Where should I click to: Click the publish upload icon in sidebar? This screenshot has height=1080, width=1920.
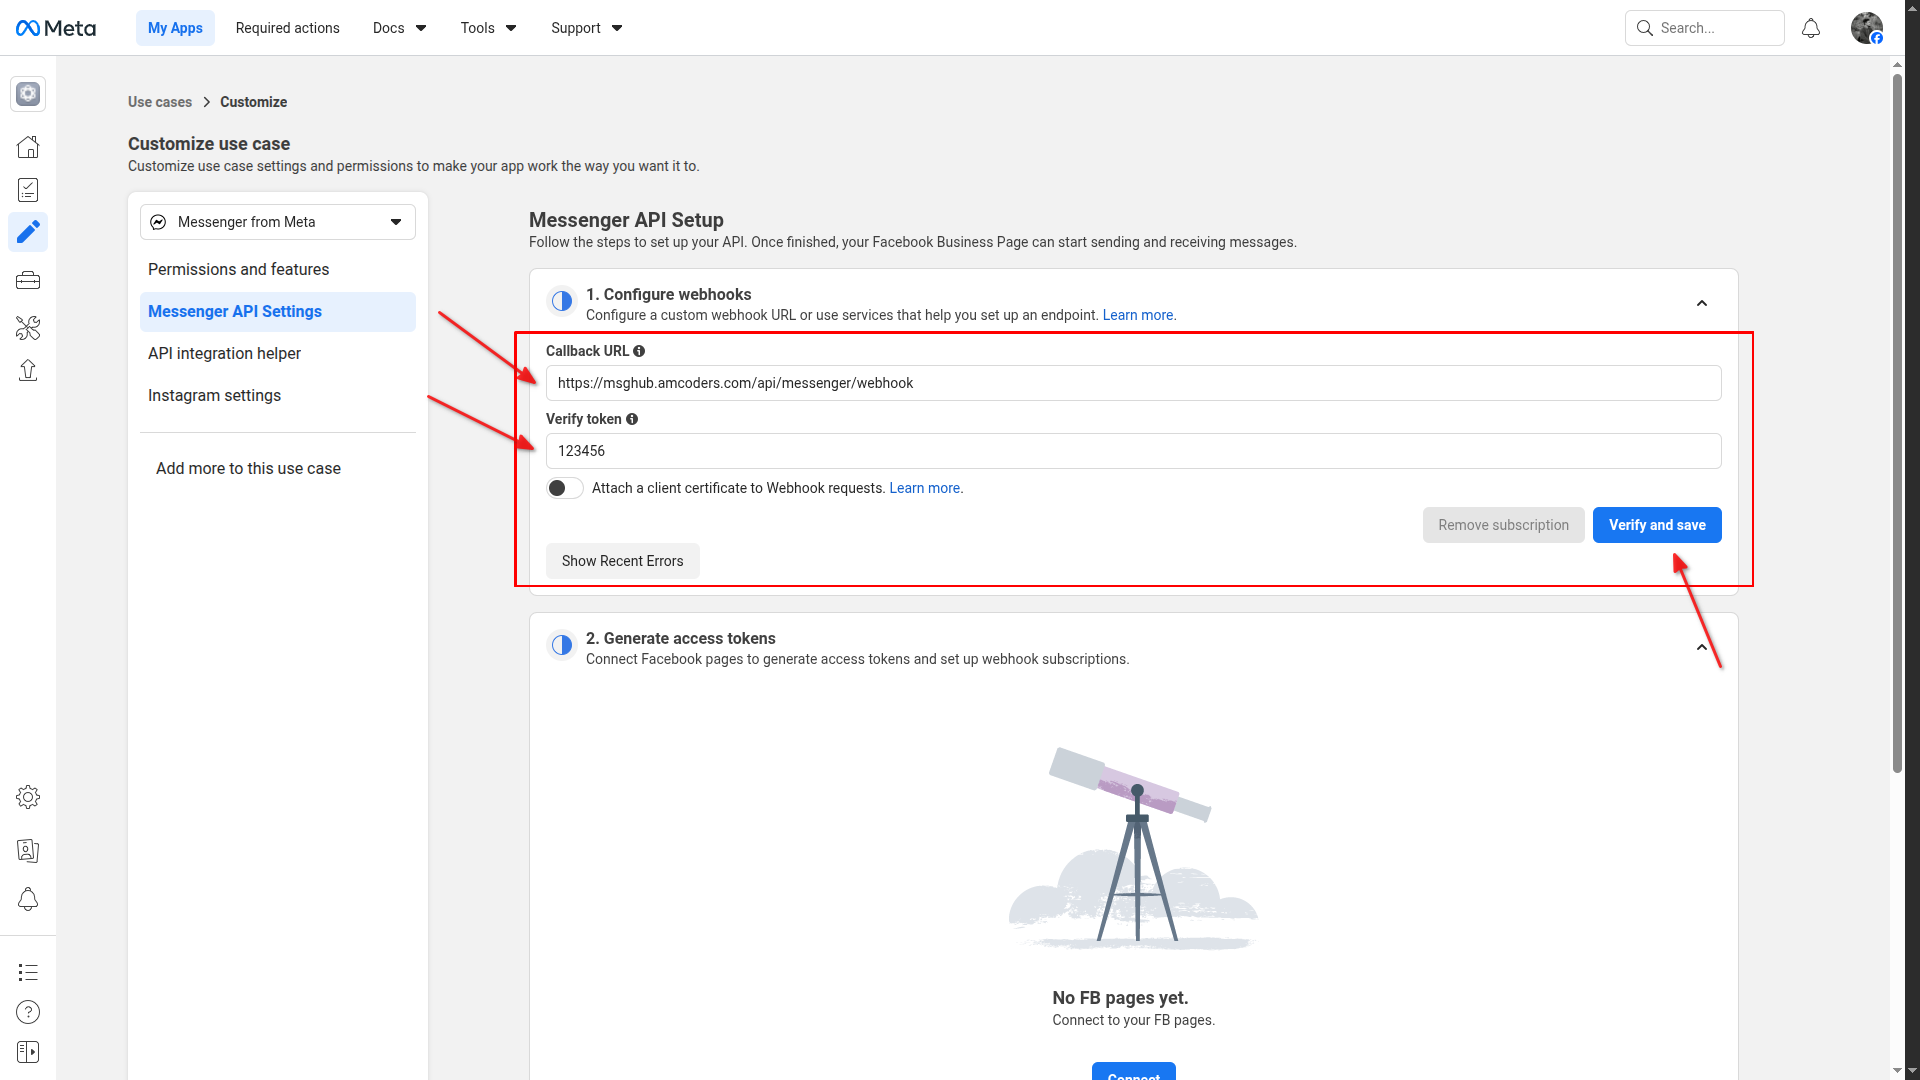click(28, 371)
